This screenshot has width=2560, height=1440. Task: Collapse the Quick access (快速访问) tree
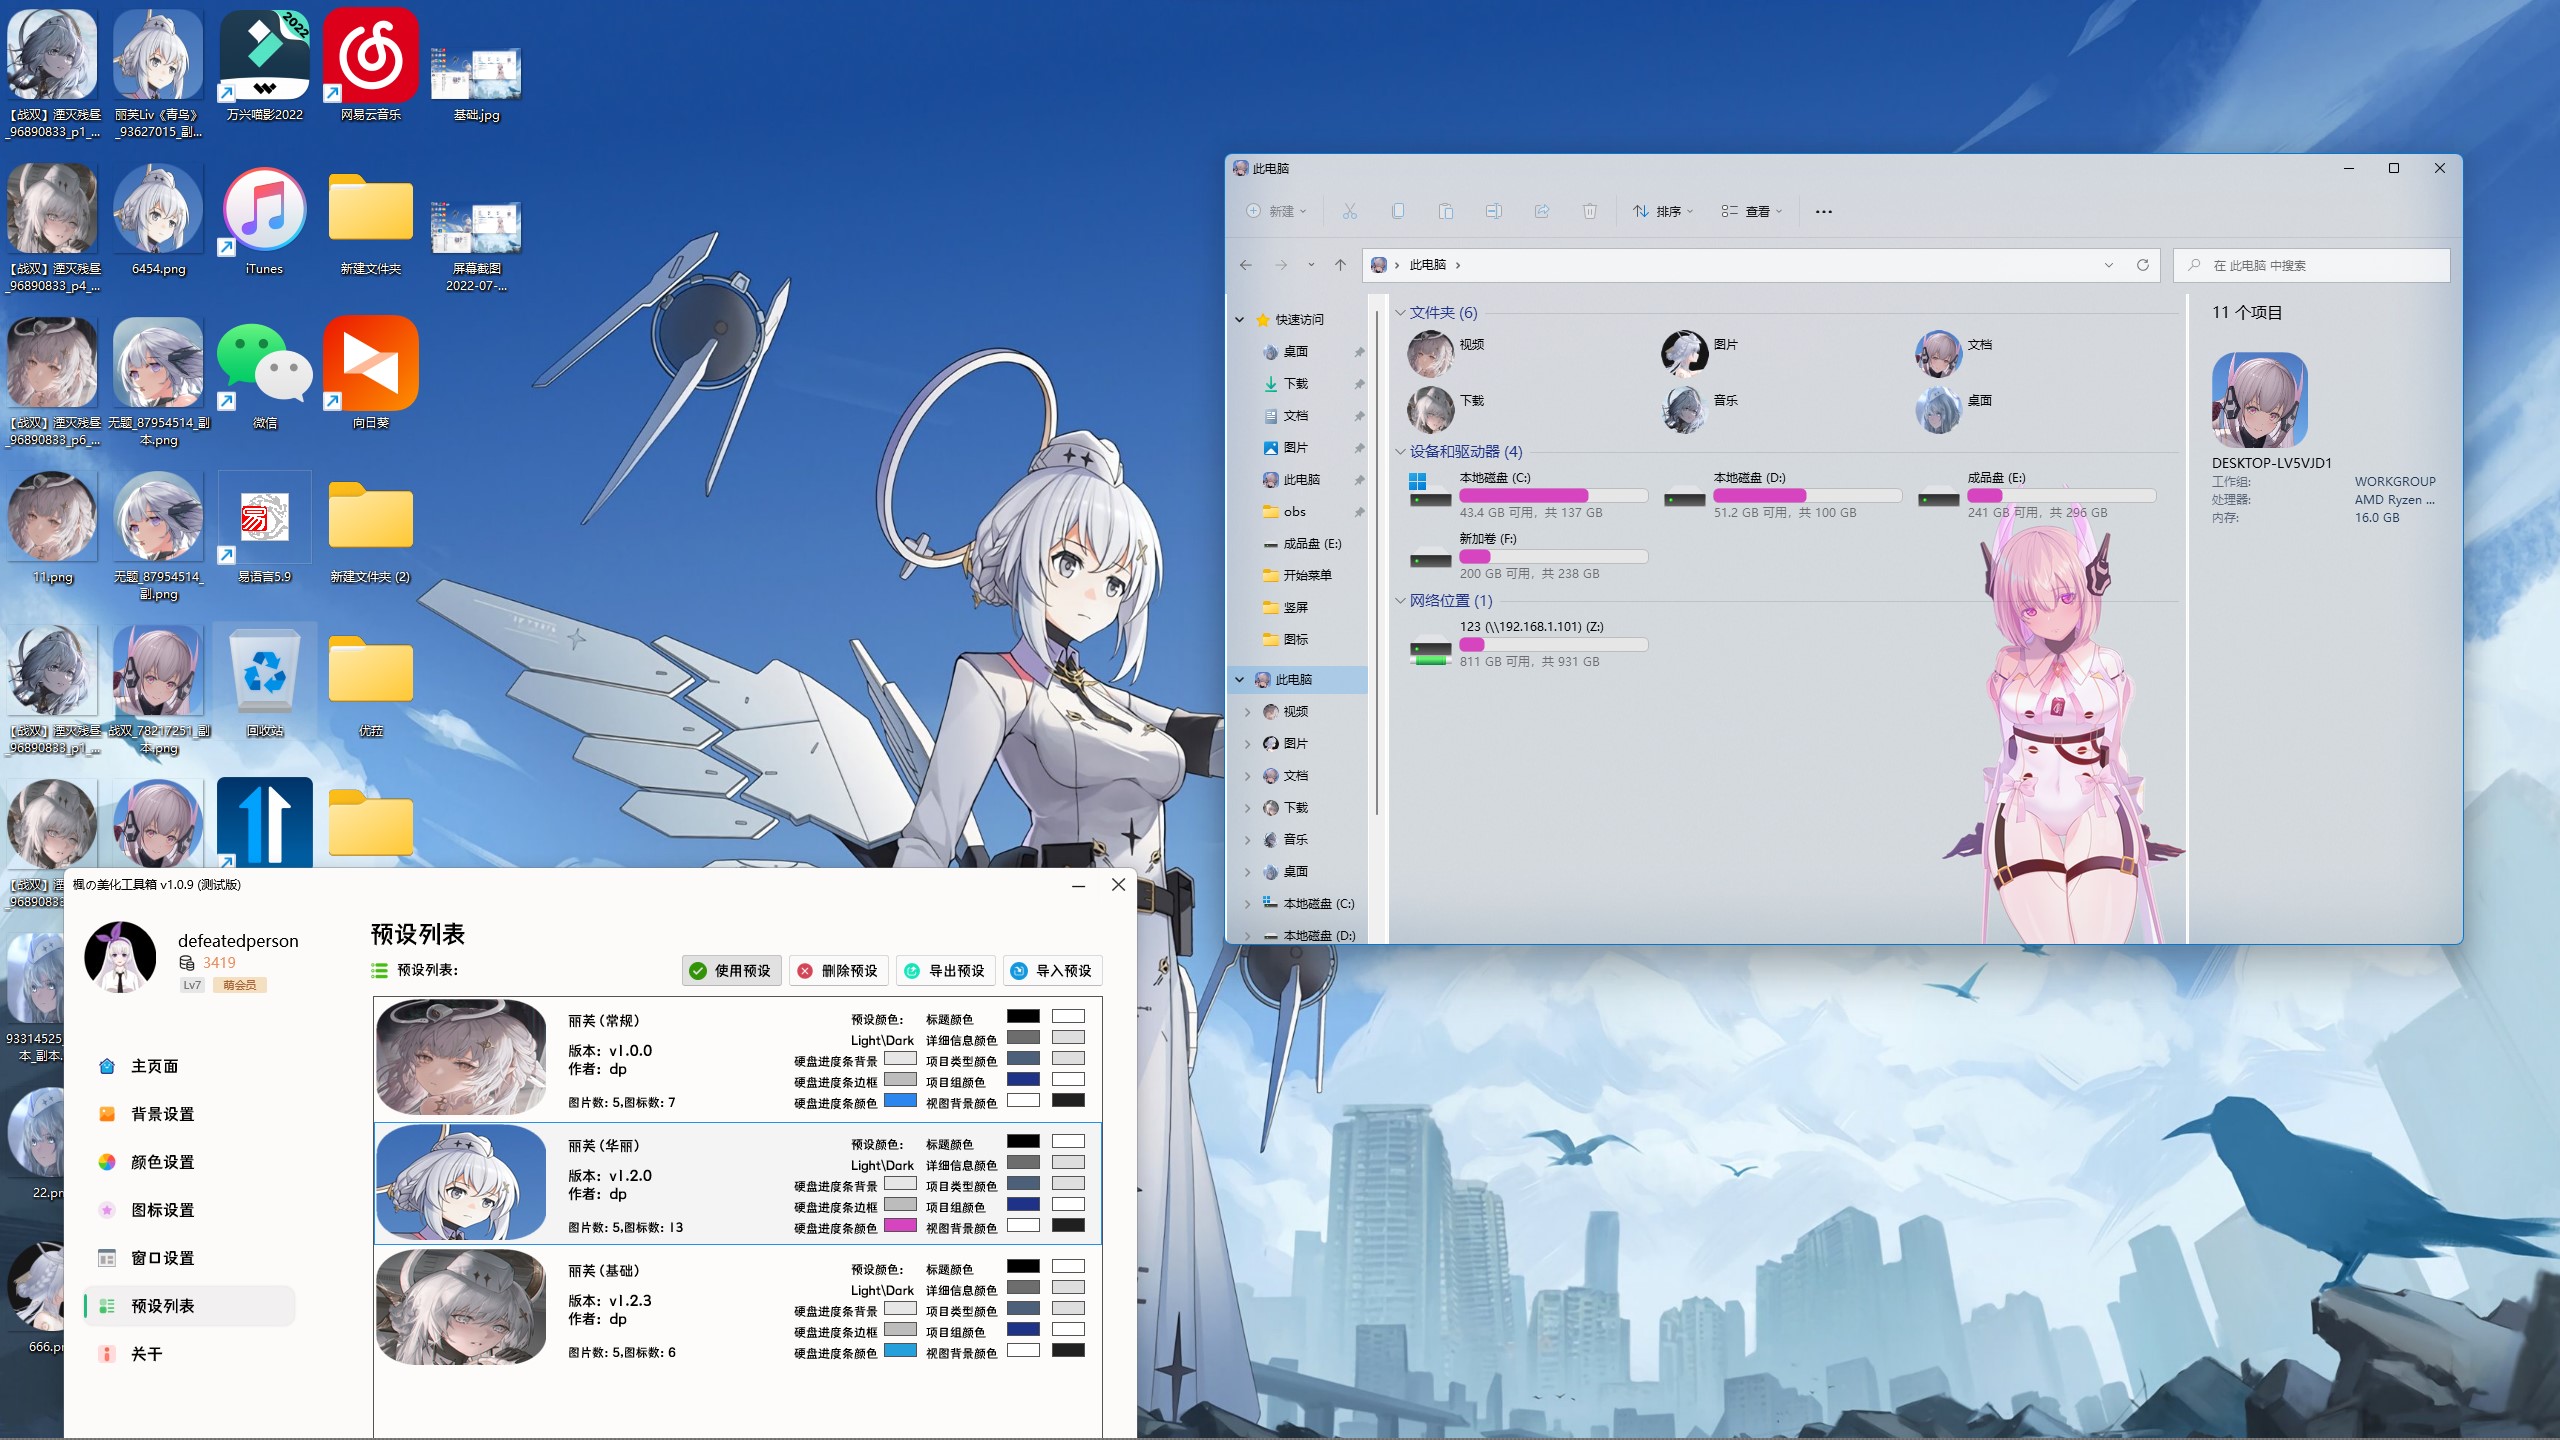coord(1239,320)
